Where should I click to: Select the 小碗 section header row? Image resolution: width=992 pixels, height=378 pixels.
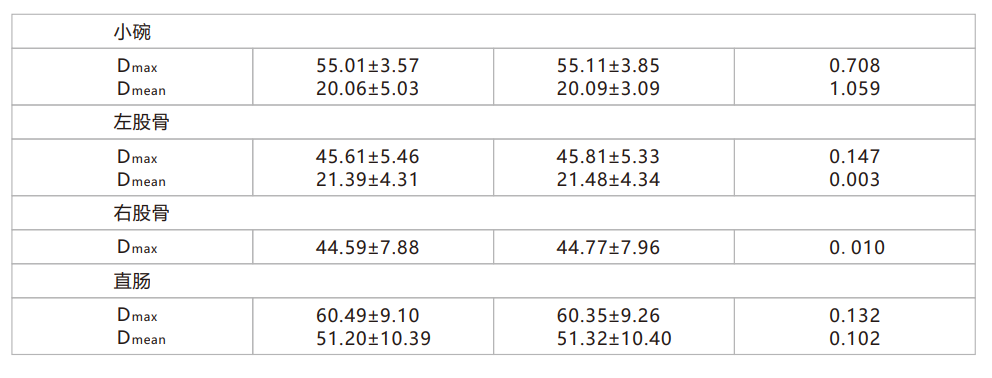coord(493,32)
